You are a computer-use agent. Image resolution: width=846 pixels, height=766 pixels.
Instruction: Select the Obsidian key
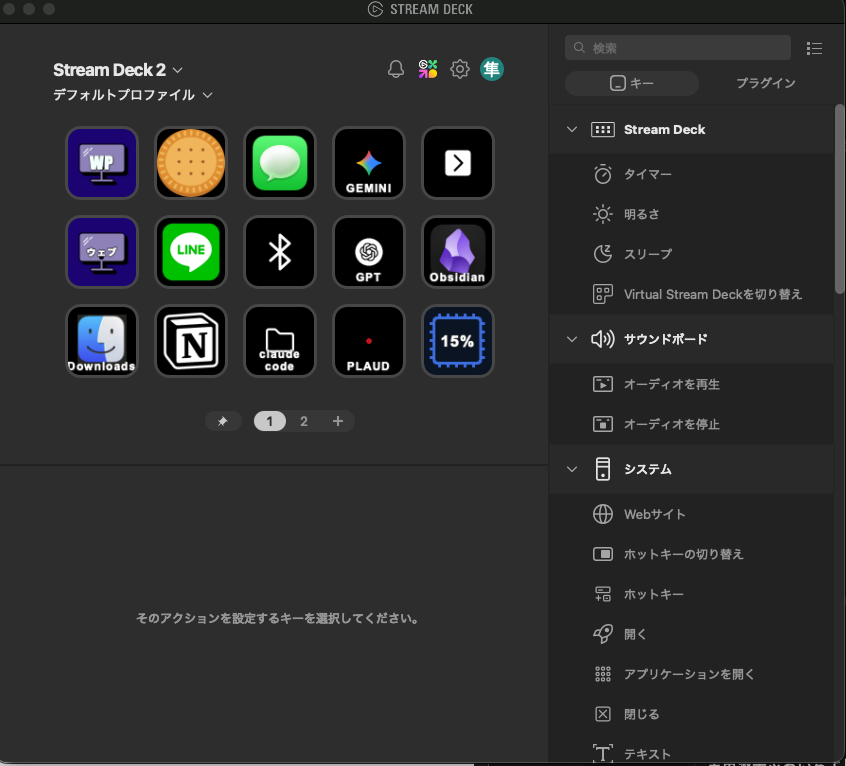[458, 252]
